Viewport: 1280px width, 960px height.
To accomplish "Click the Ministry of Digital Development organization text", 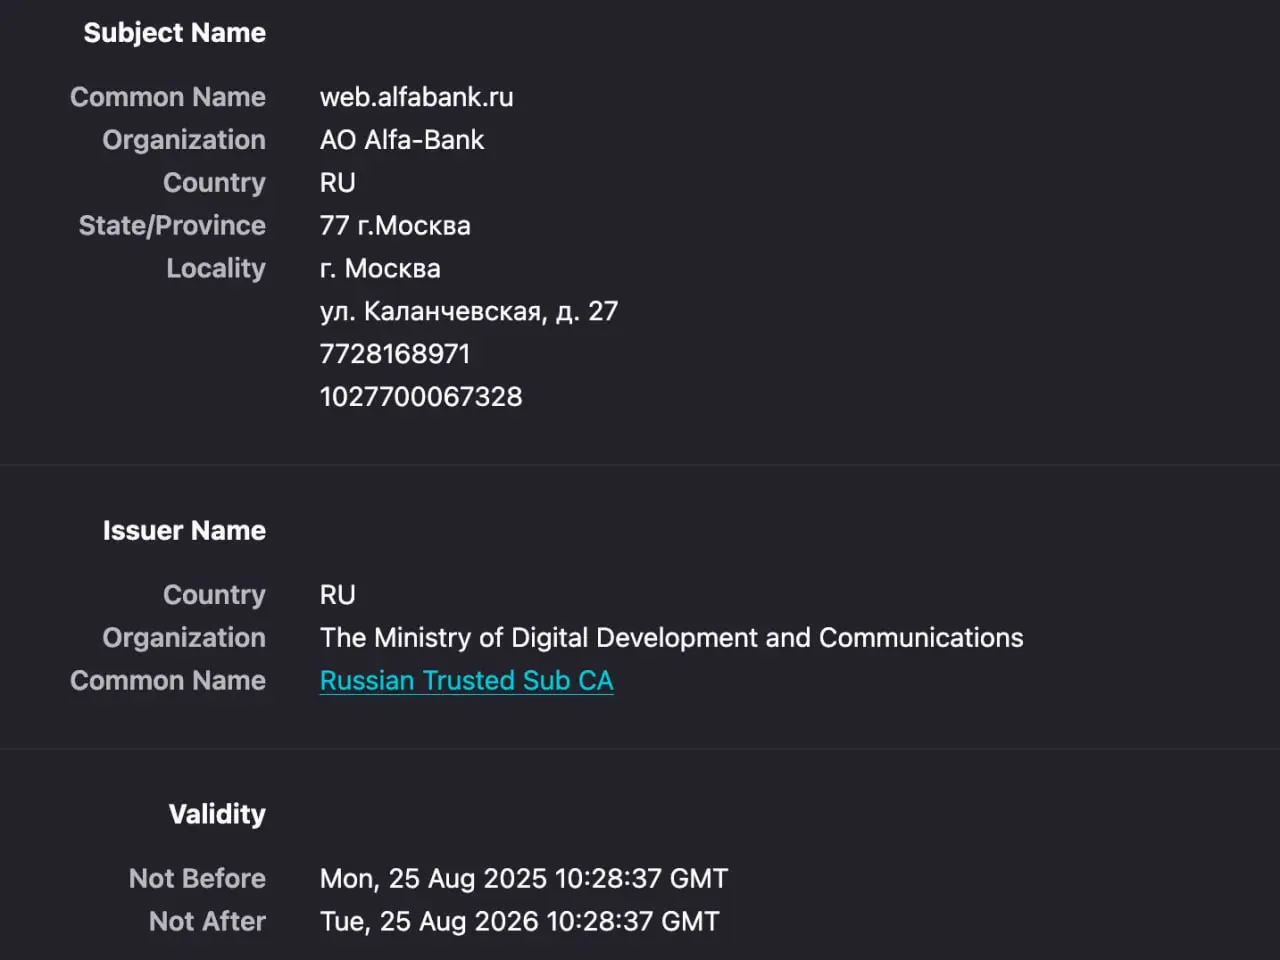I will (x=672, y=638).
